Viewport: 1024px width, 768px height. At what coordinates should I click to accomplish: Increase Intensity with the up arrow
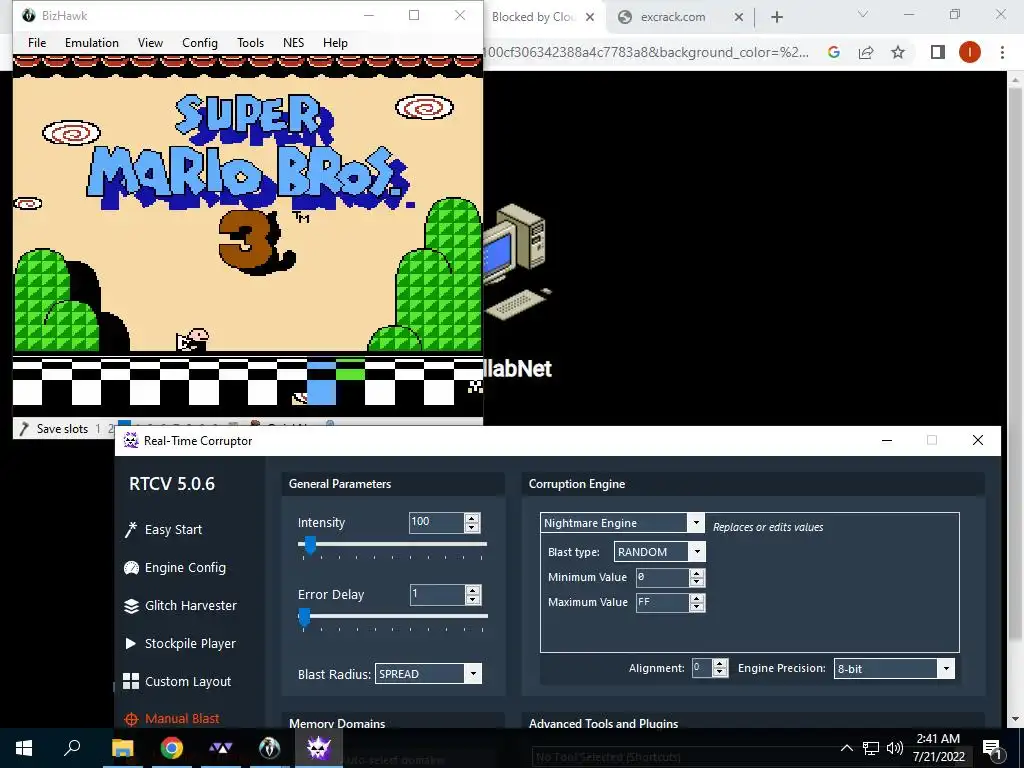[472, 518]
